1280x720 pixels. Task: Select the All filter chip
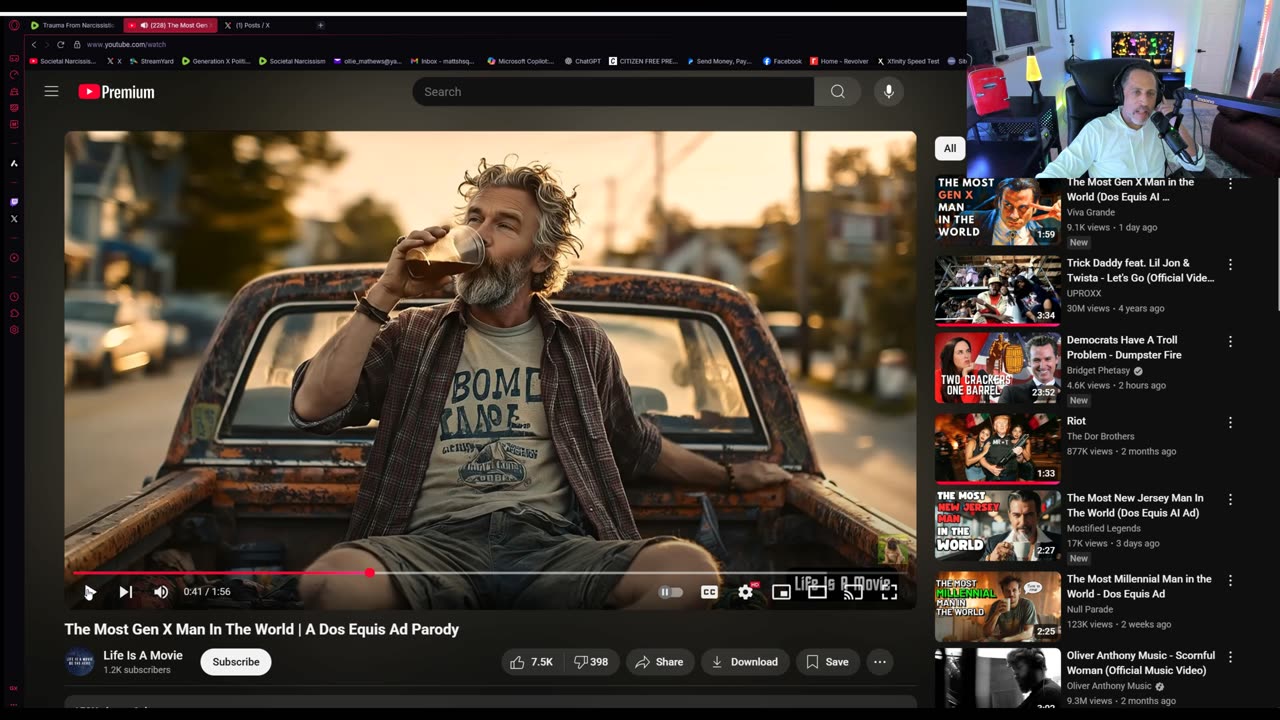950,148
